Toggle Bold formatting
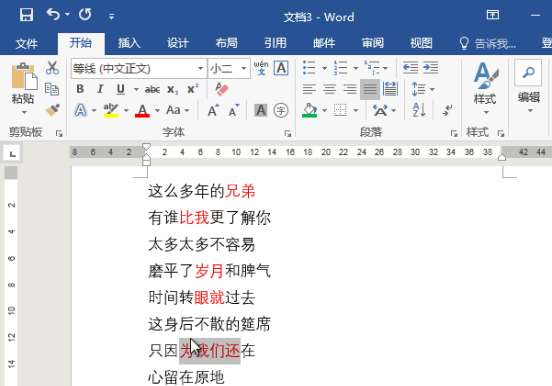The width and height of the screenshot is (552, 386). coord(80,89)
